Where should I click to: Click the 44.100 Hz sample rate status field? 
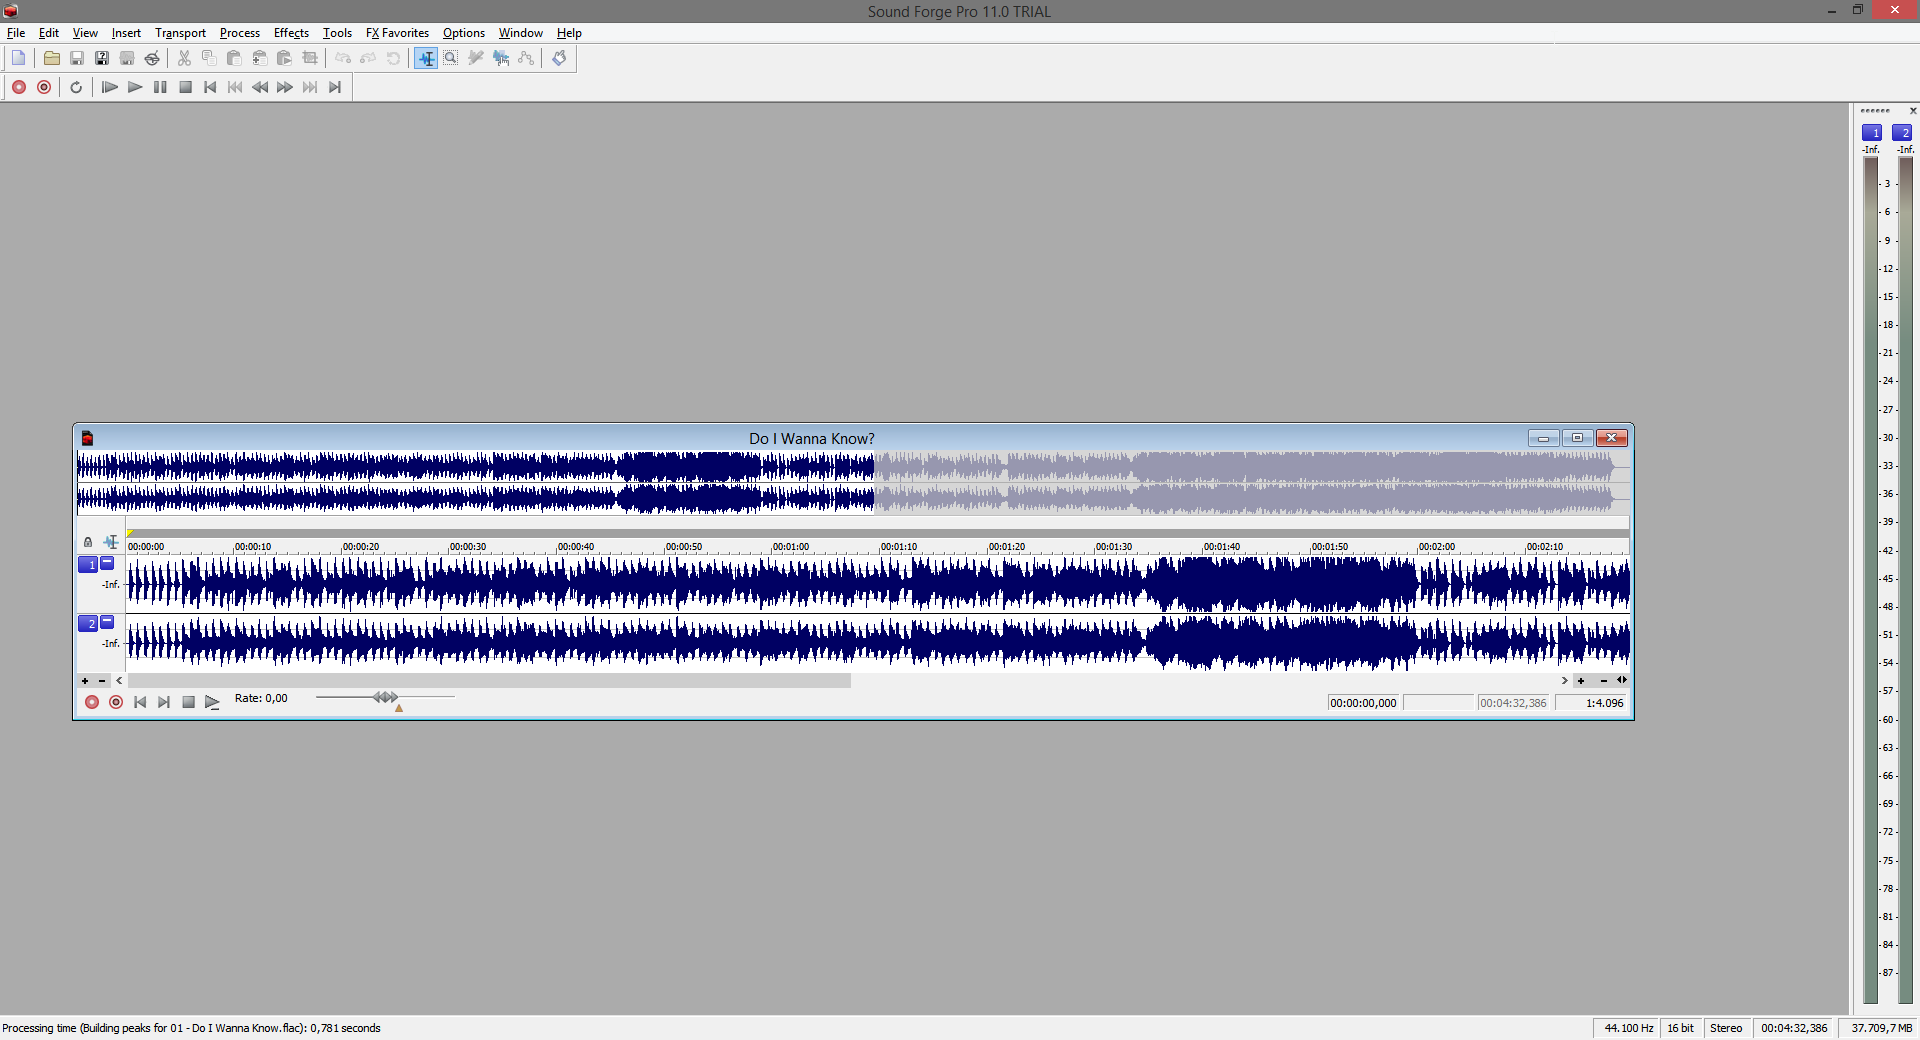coord(1628,1028)
